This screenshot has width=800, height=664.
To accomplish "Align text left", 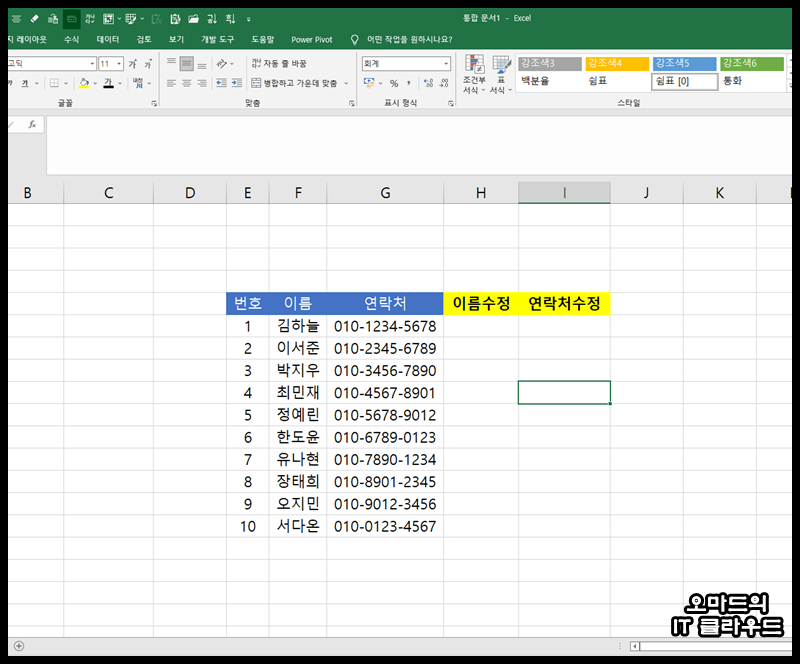I will pyautogui.click(x=171, y=83).
